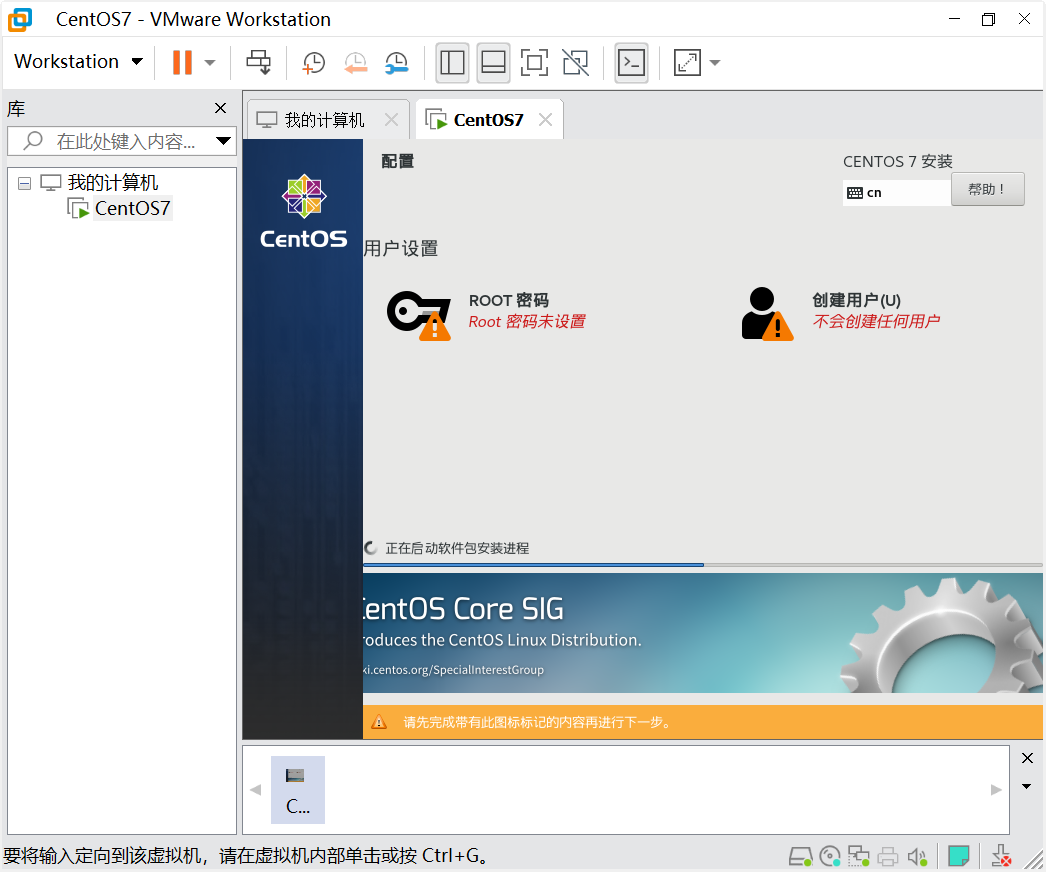
Task: Select the CentOS7 thumbnail in bottom bar
Action: pos(298,789)
